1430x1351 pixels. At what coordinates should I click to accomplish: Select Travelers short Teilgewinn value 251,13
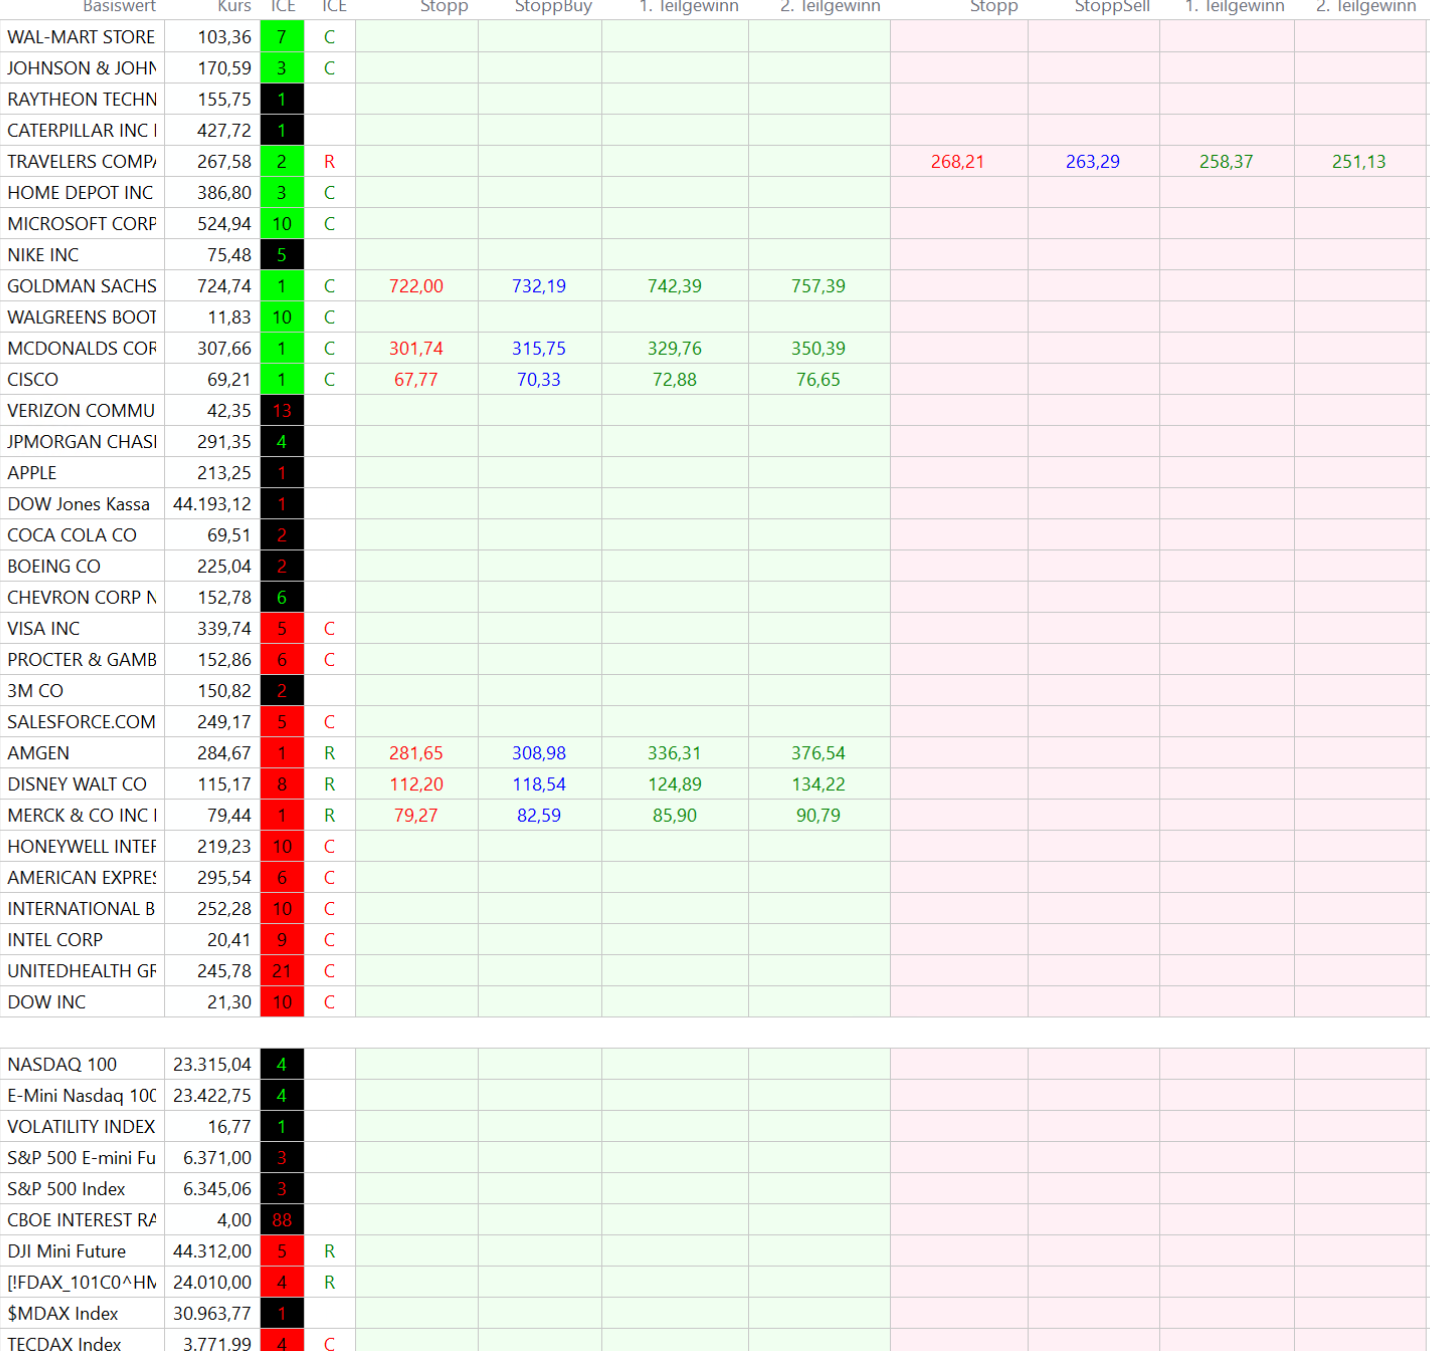[x=1358, y=162]
